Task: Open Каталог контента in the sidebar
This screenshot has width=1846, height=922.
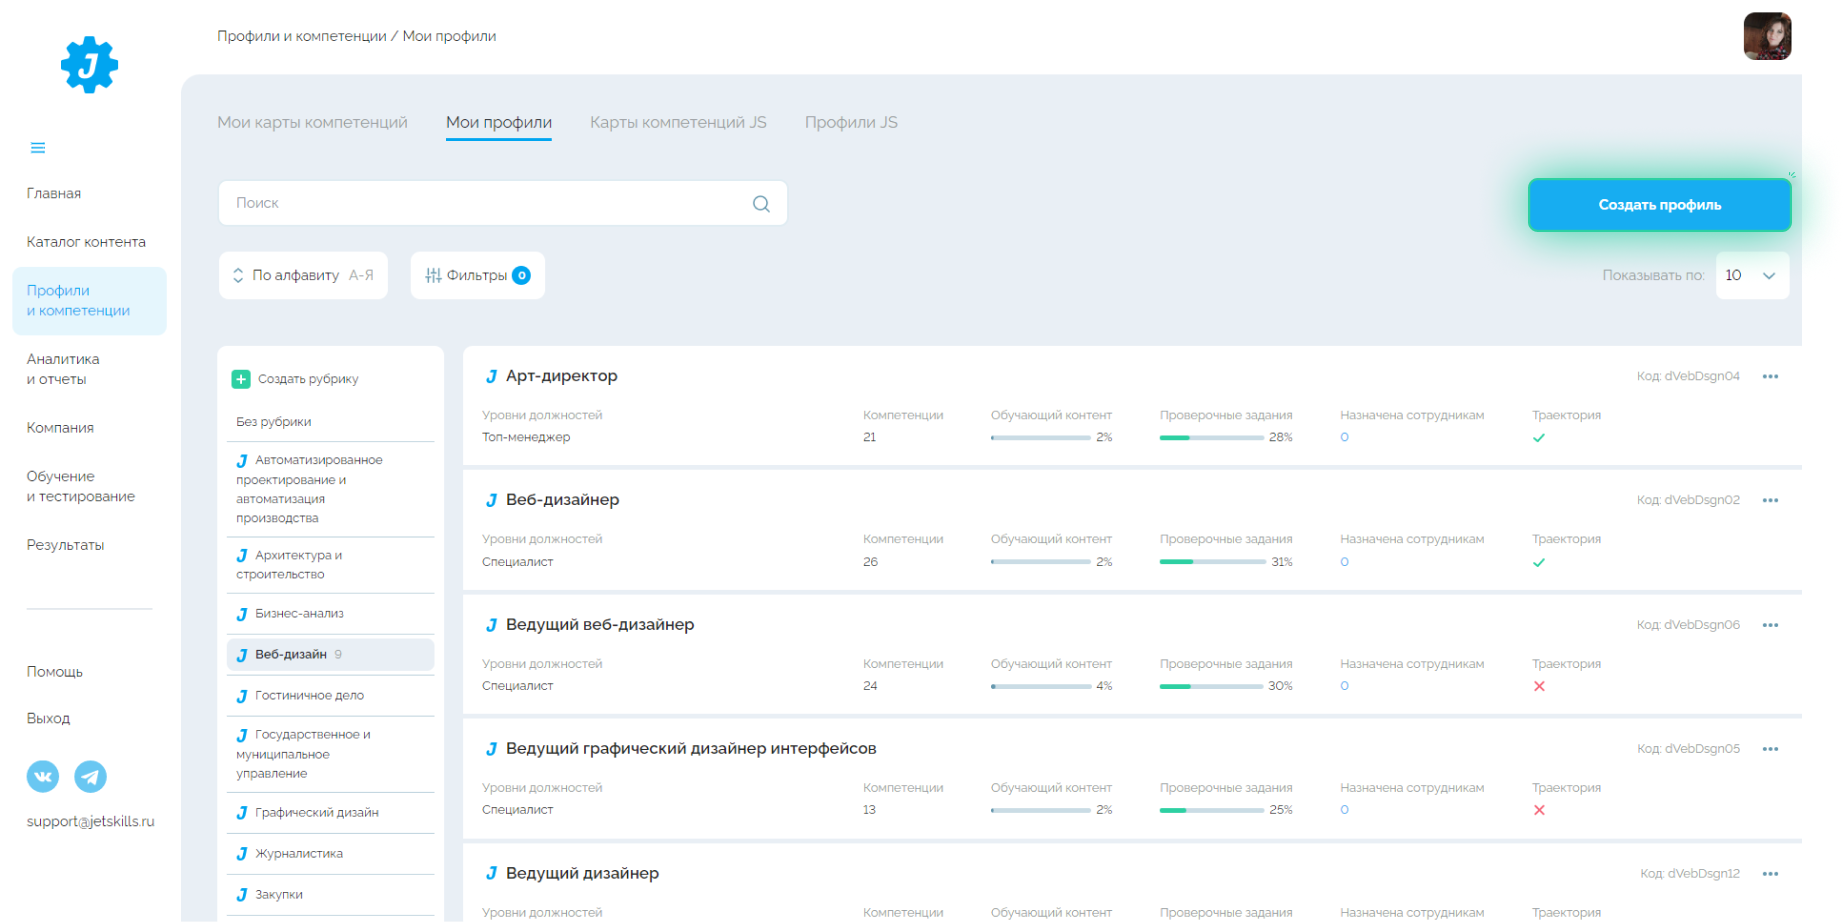Action: pyautogui.click(x=86, y=242)
